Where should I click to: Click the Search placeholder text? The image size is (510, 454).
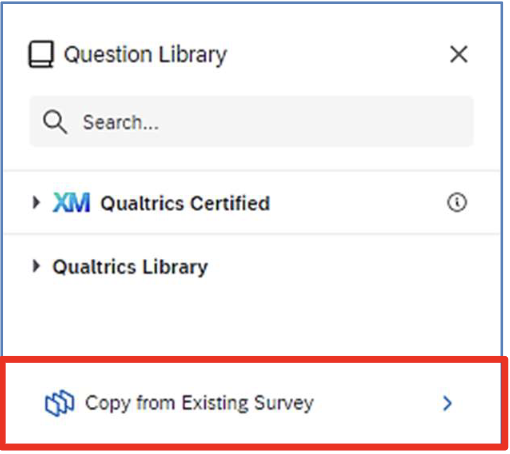[x=121, y=122]
